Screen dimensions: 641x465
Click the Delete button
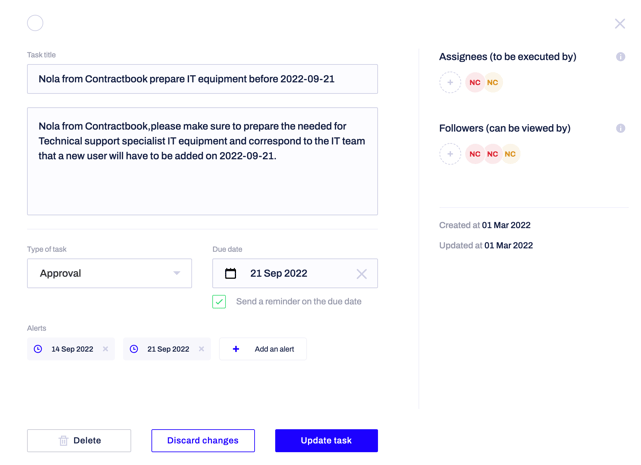(79, 440)
